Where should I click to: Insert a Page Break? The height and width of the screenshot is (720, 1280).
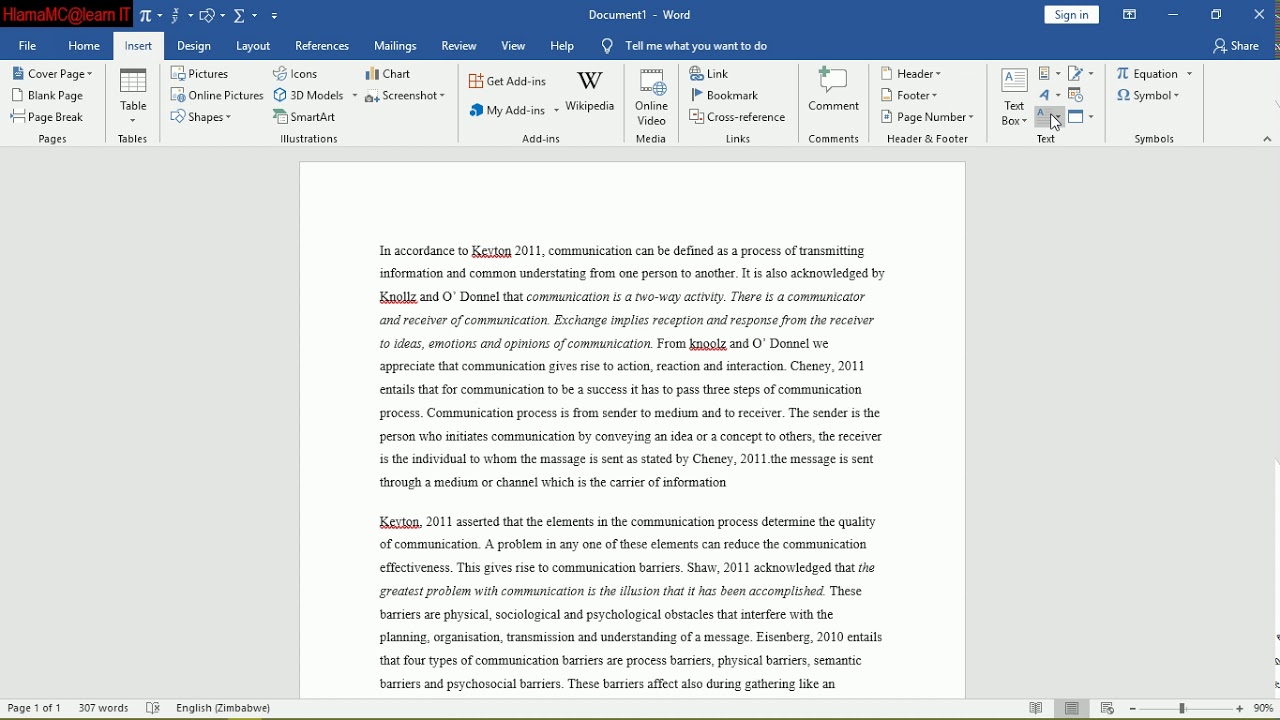pos(48,117)
